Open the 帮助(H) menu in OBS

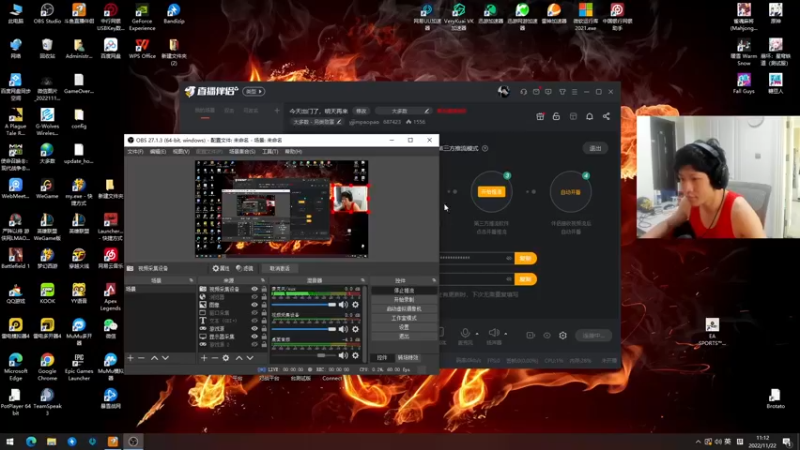(293, 152)
